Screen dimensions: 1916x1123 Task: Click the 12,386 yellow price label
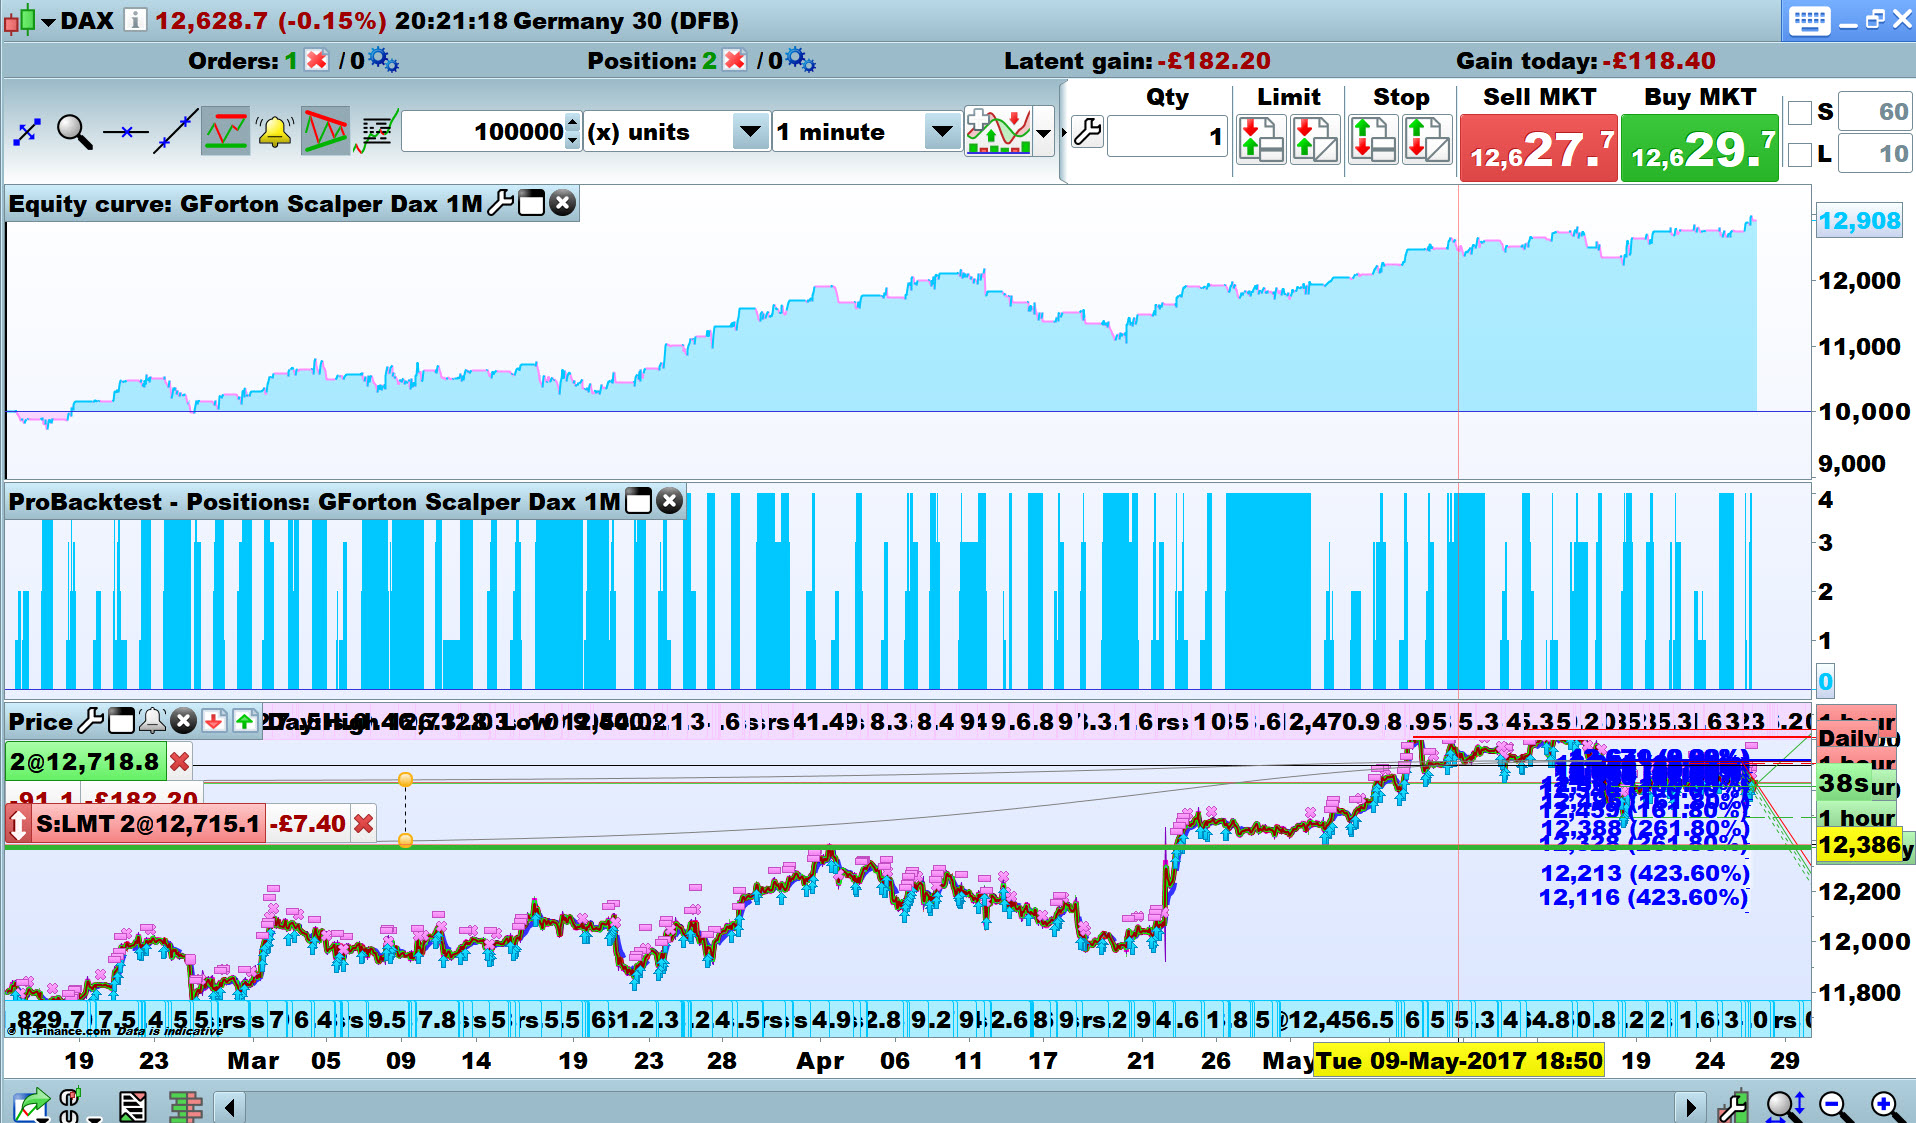pyautogui.click(x=1859, y=846)
